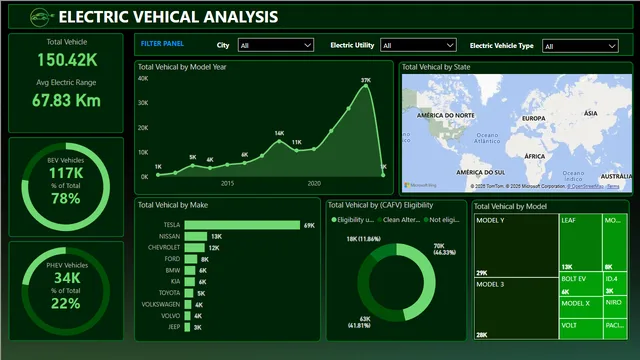Click the Eligibility u... legend item
The image size is (640, 360).
click(x=353, y=220)
